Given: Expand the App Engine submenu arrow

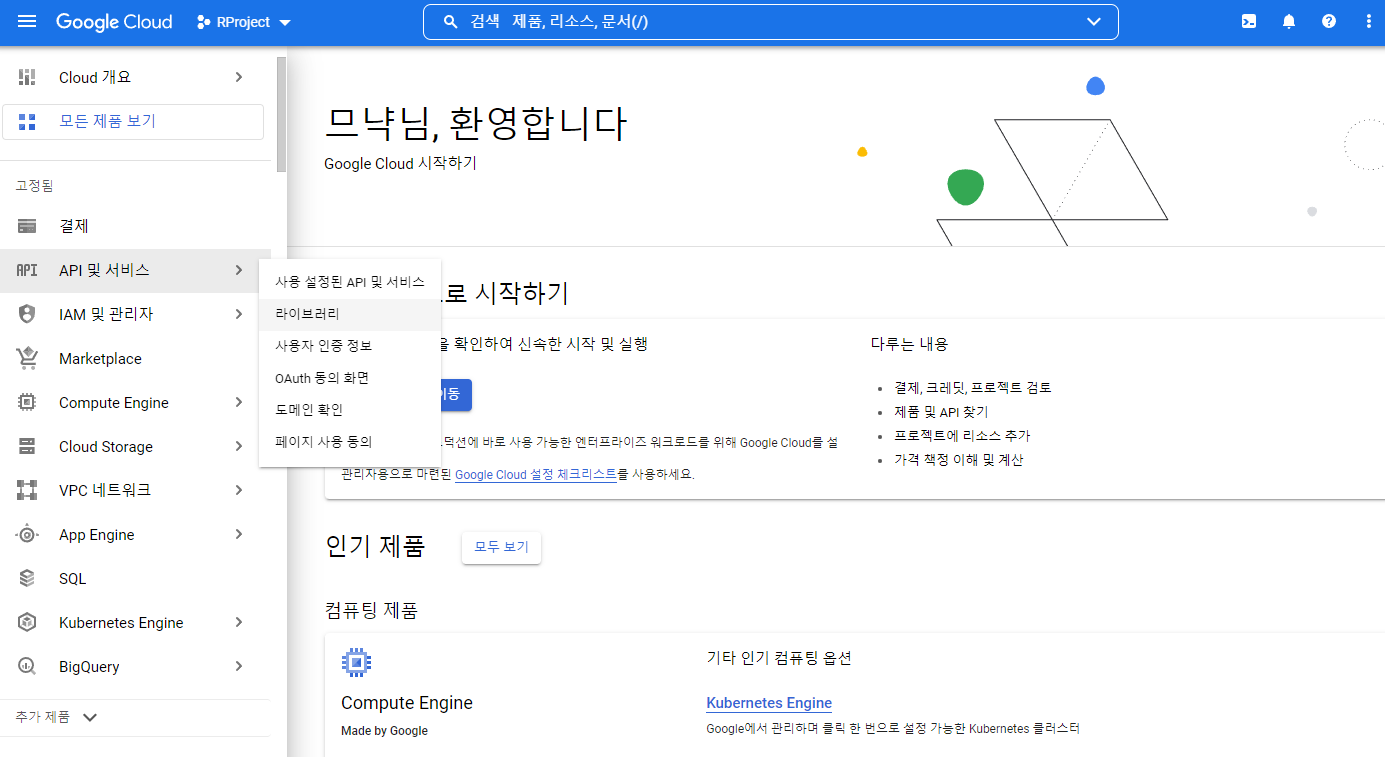Looking at the screenshot, I should pos(238,534).
